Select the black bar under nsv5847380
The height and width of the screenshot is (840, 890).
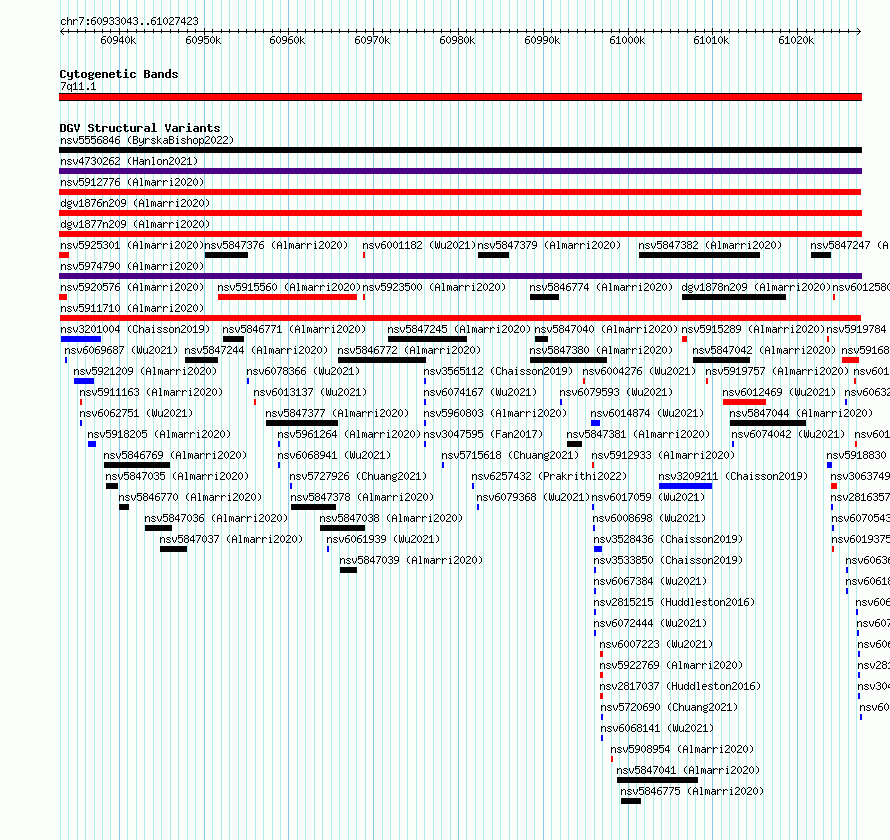[568, 360]
